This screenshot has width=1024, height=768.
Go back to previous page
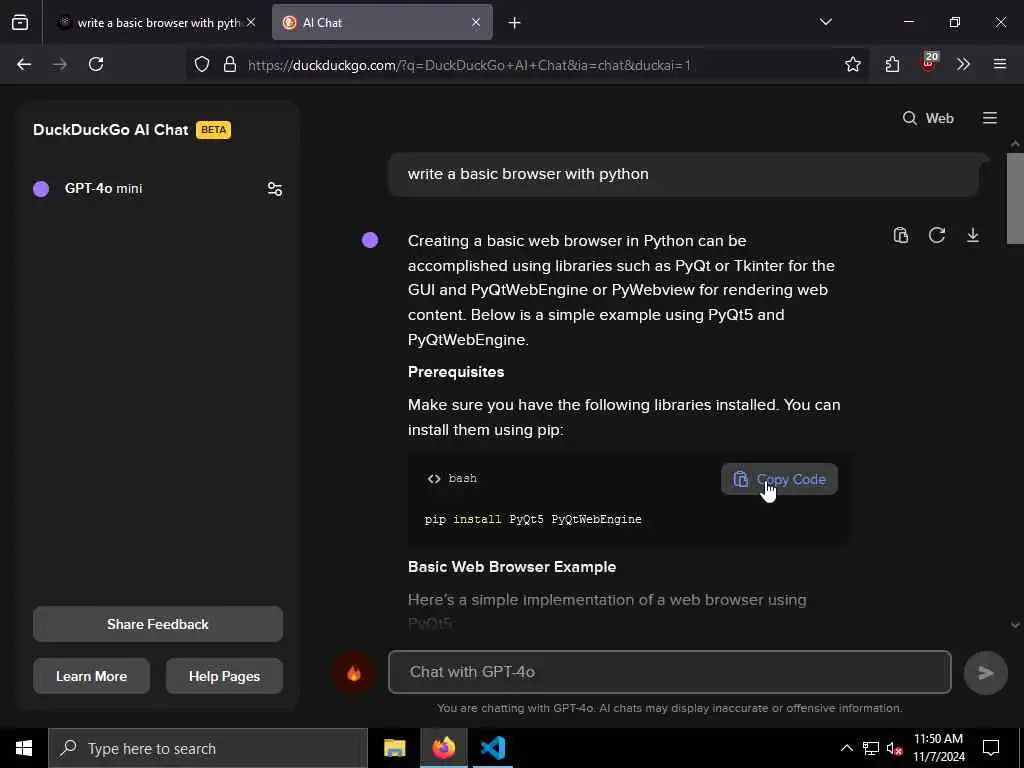click(24, 64)
